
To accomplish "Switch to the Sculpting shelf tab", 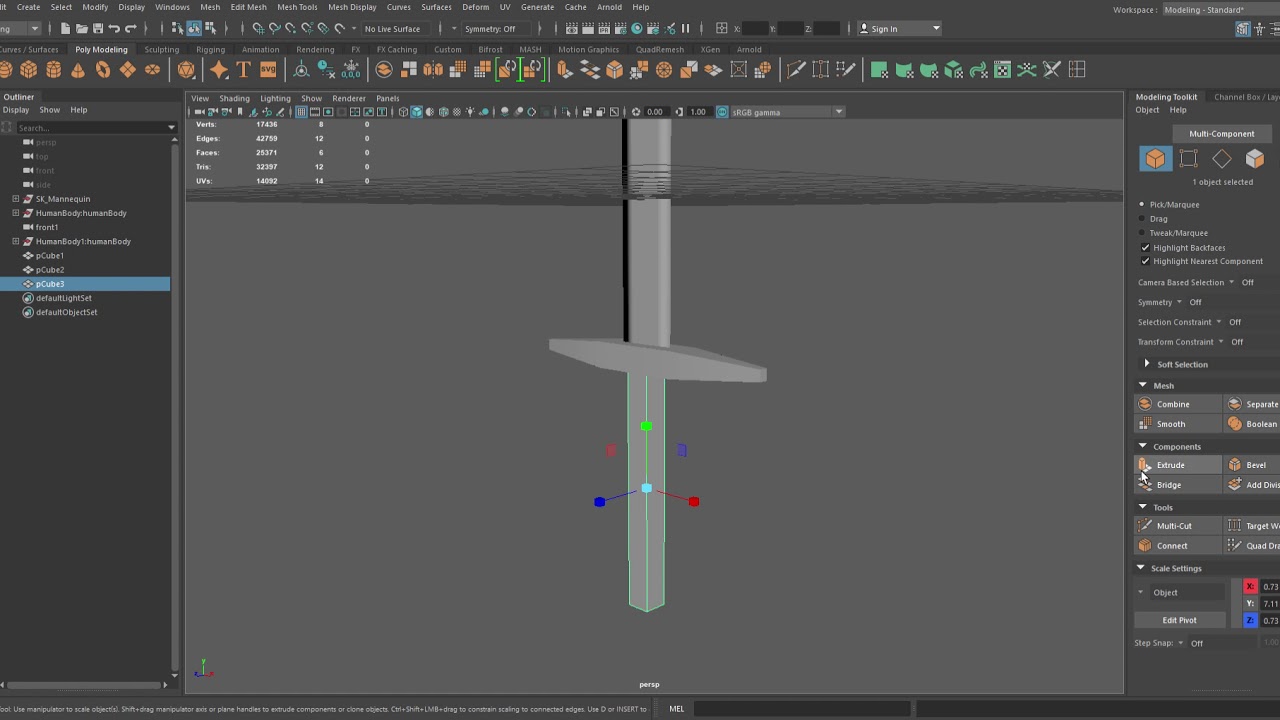I will [161, 49].
